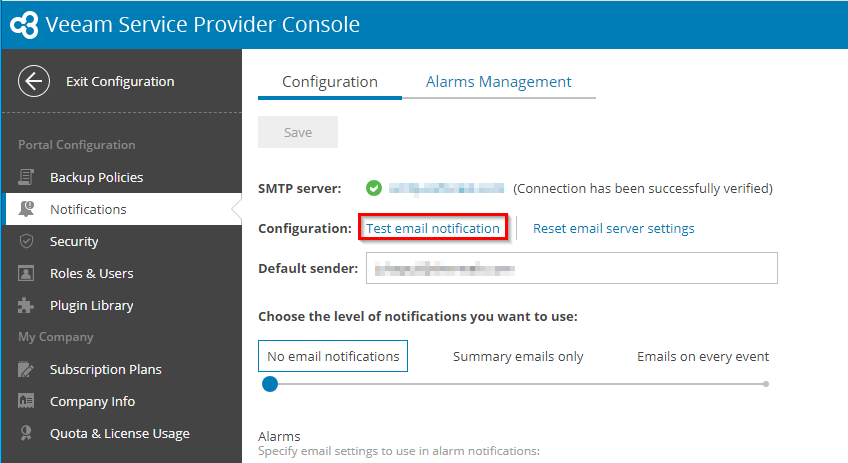Click the Save button
Viewport: 848px width, 463px height.
tap(298, 132)
